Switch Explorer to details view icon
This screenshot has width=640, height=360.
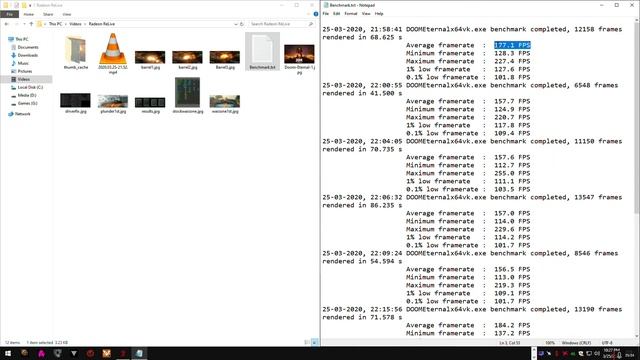coord(307,342)
